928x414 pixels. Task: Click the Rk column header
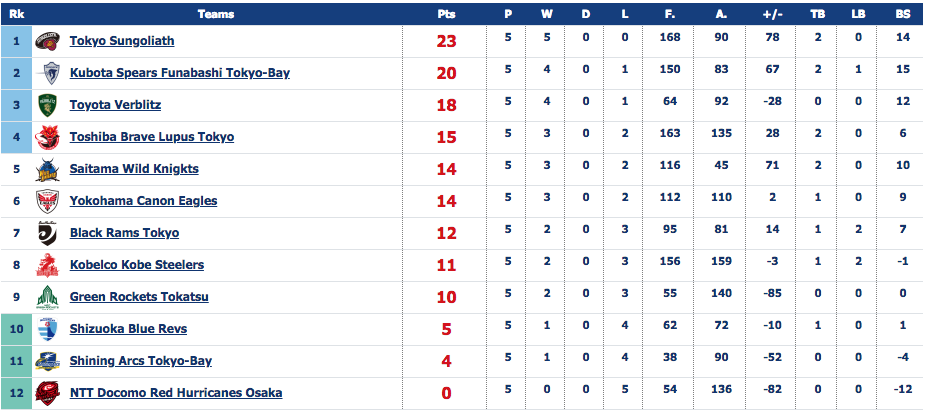(x=17, y=14)
